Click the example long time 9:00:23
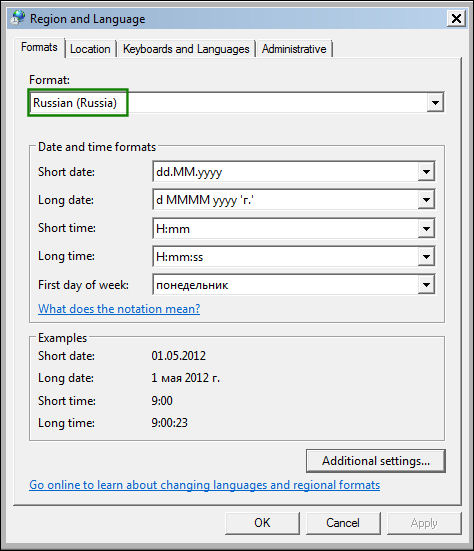 point(169,423)
